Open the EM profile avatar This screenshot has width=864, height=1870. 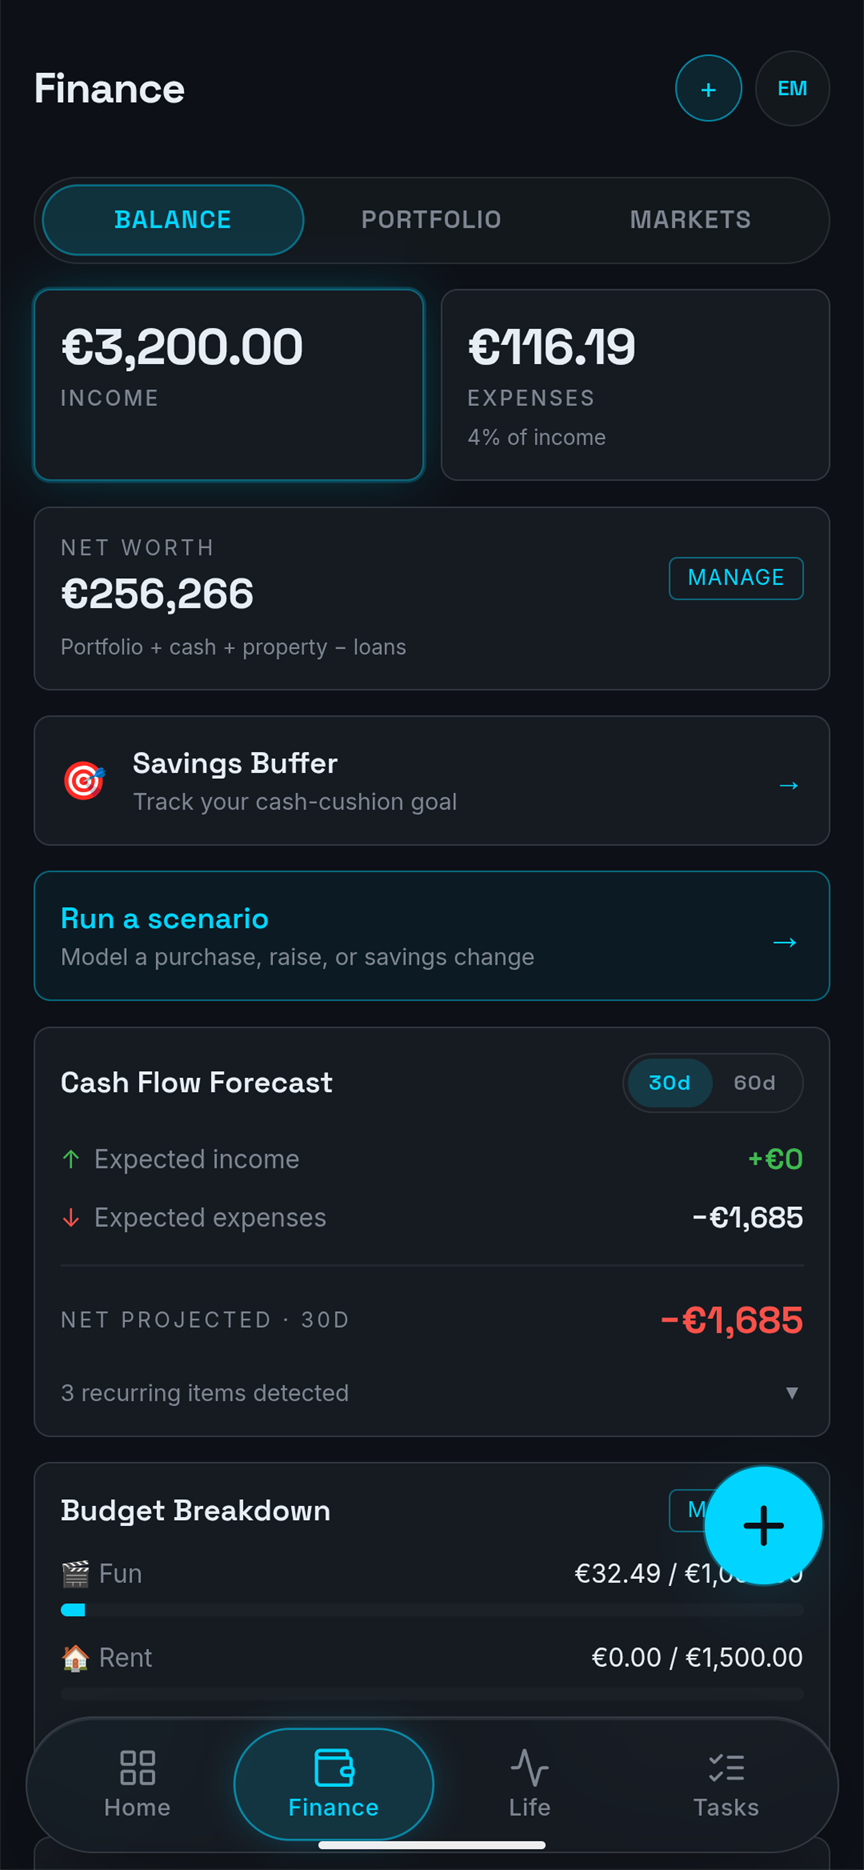click(792, 89)
